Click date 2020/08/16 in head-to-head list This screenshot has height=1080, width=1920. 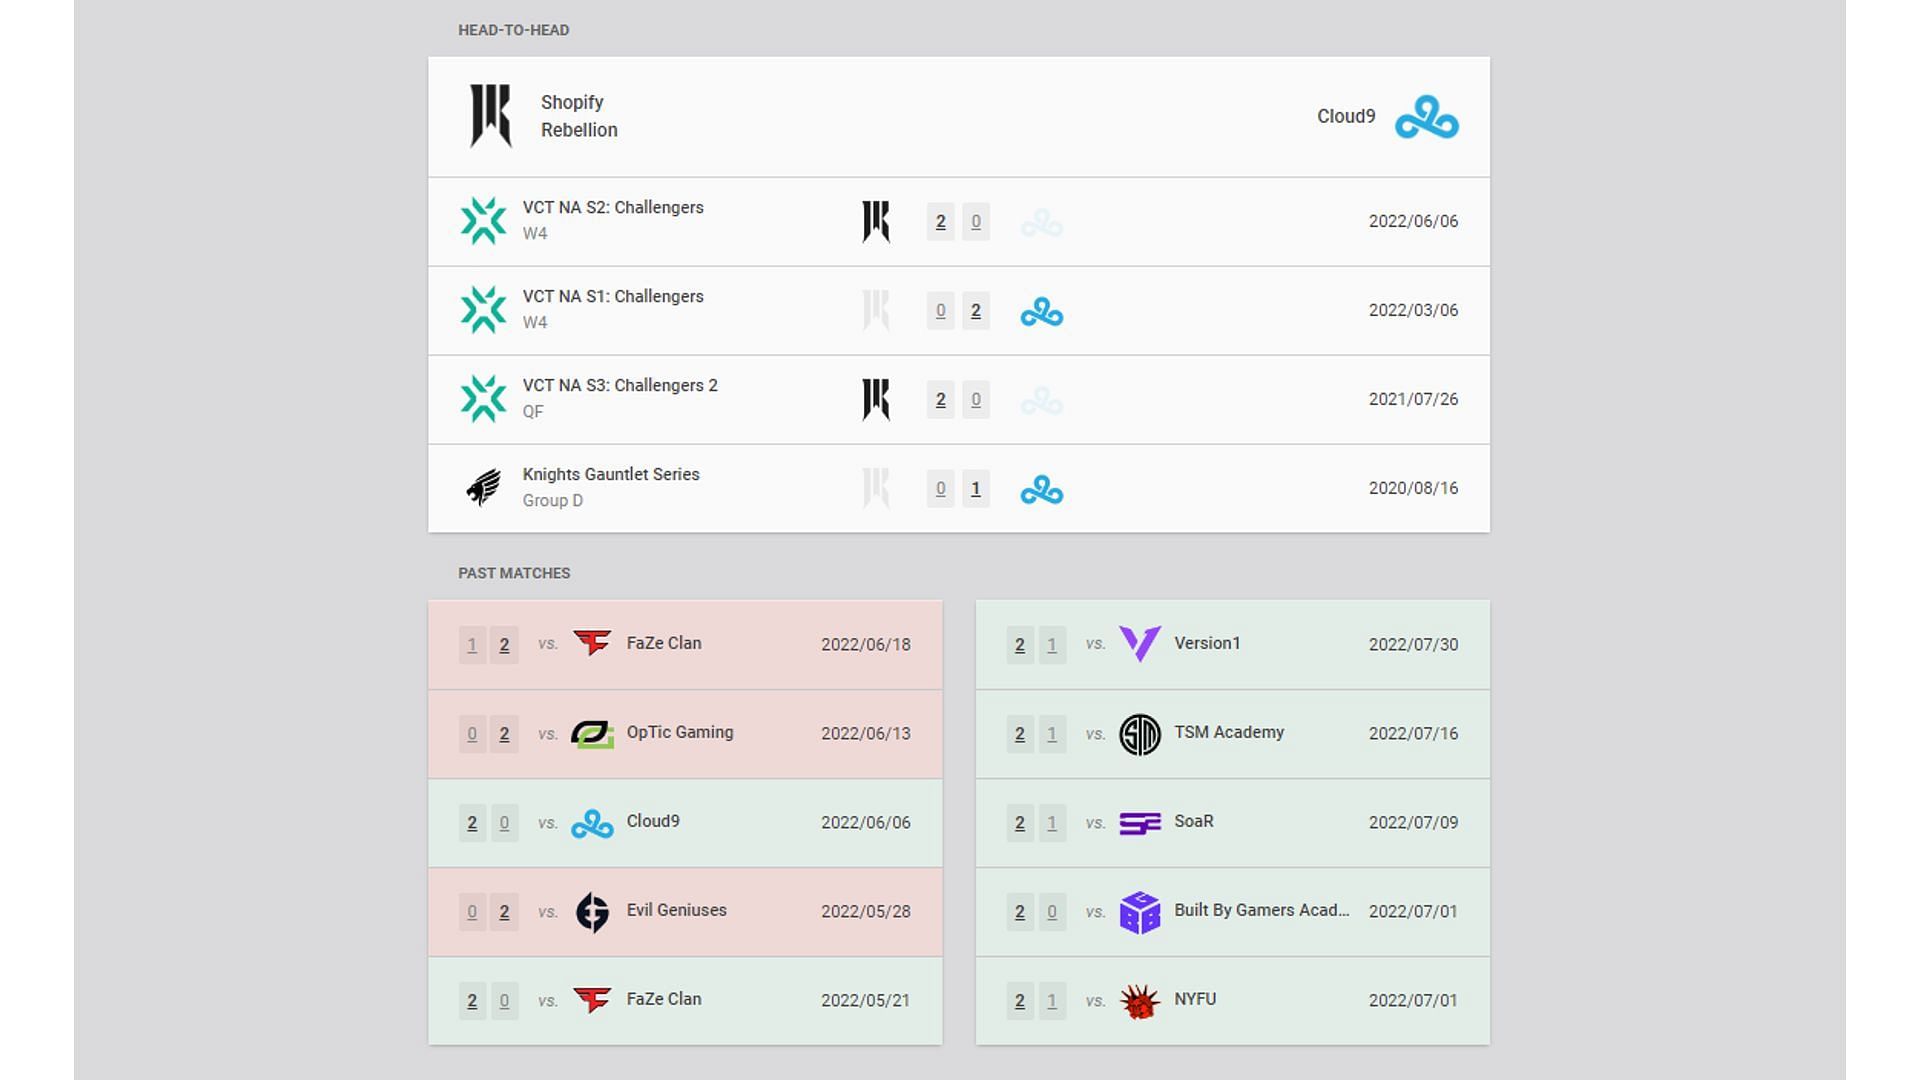coord(1413,488)
